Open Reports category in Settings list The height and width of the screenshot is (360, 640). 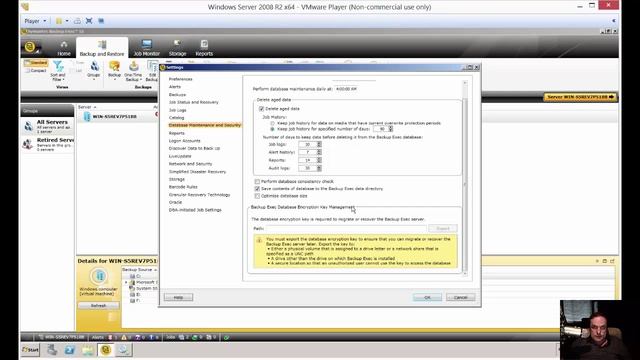pyautogui.click(x=177, y=133)
